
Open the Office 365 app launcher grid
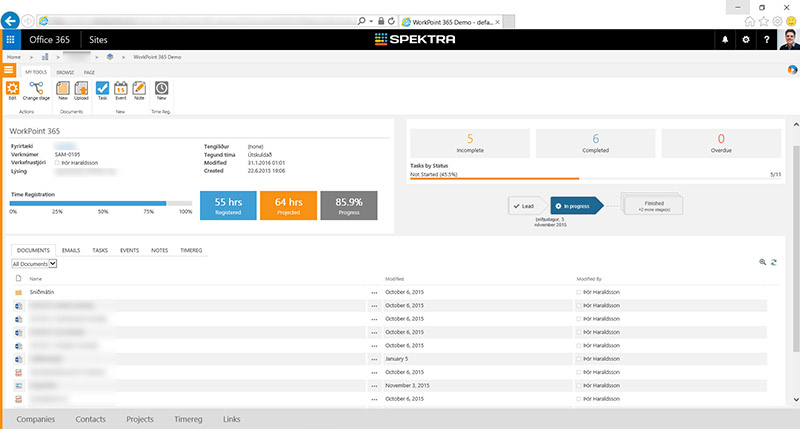[10, 39]
